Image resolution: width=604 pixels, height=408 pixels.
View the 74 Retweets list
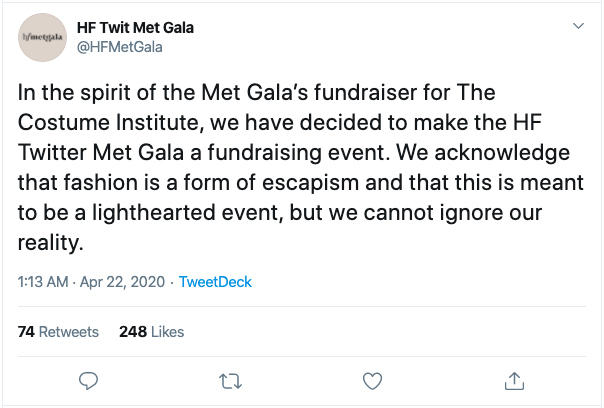(59, 332)
